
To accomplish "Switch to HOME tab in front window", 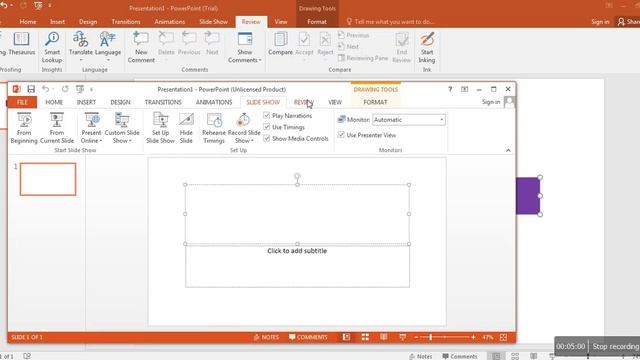I will click(54, 102).
